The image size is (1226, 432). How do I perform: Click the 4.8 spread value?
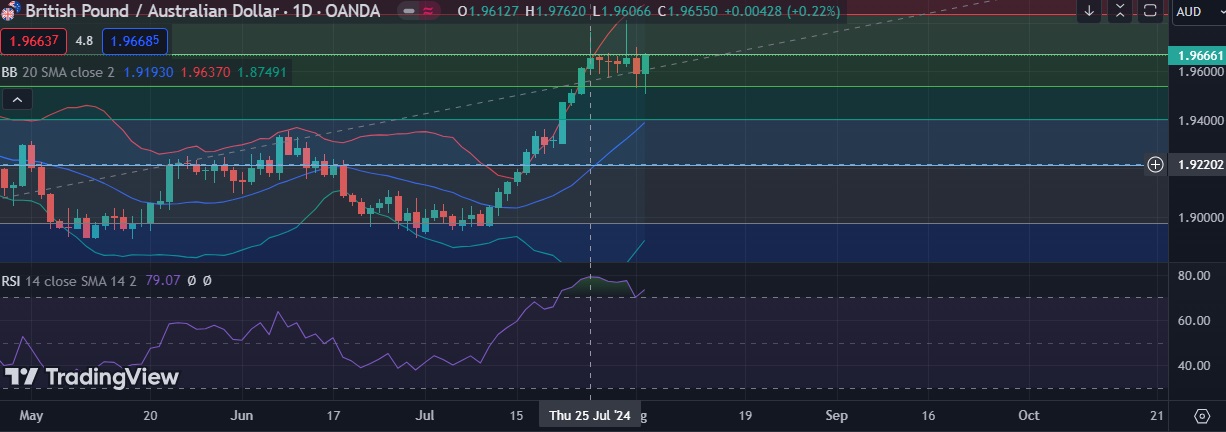(85, 42)
